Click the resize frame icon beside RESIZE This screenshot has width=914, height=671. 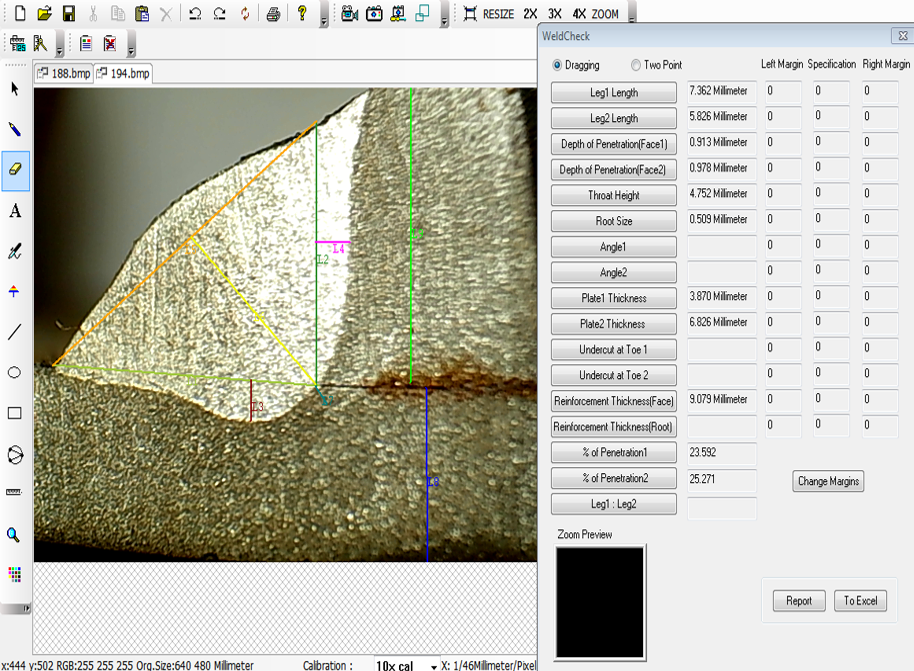coord(470,13)
